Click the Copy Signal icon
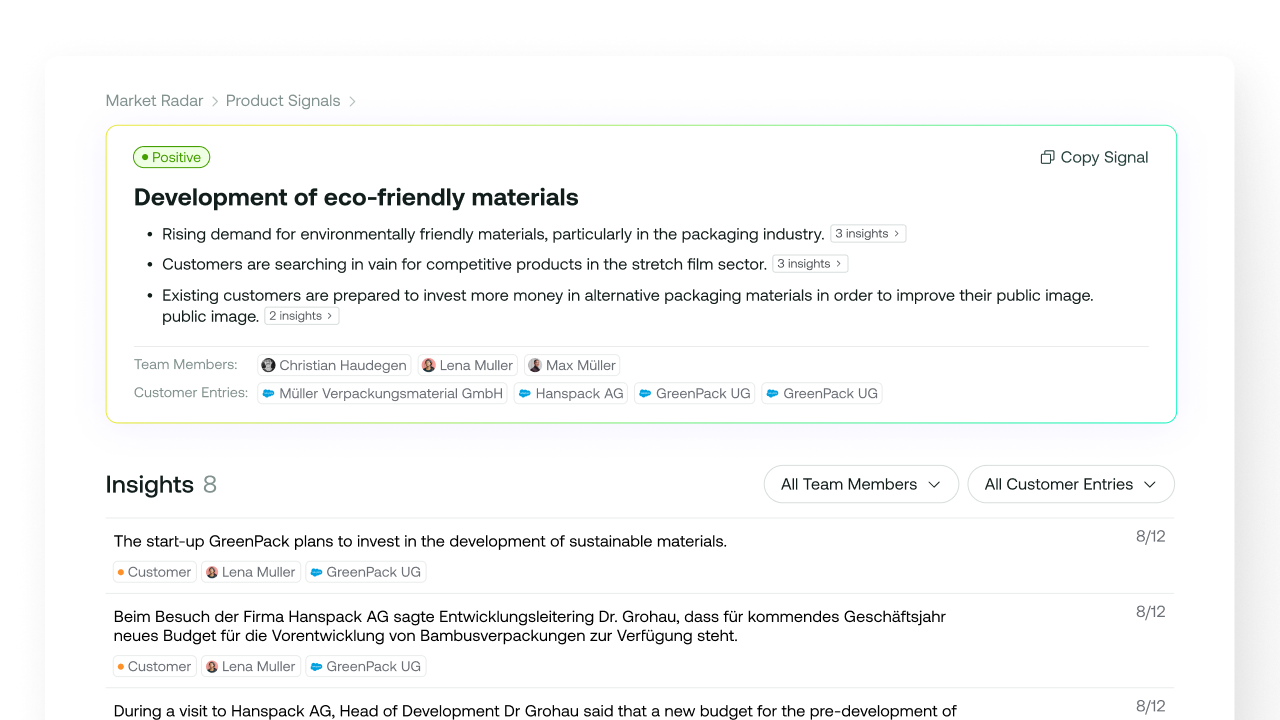The image size is (1280, 720). 1047,157
